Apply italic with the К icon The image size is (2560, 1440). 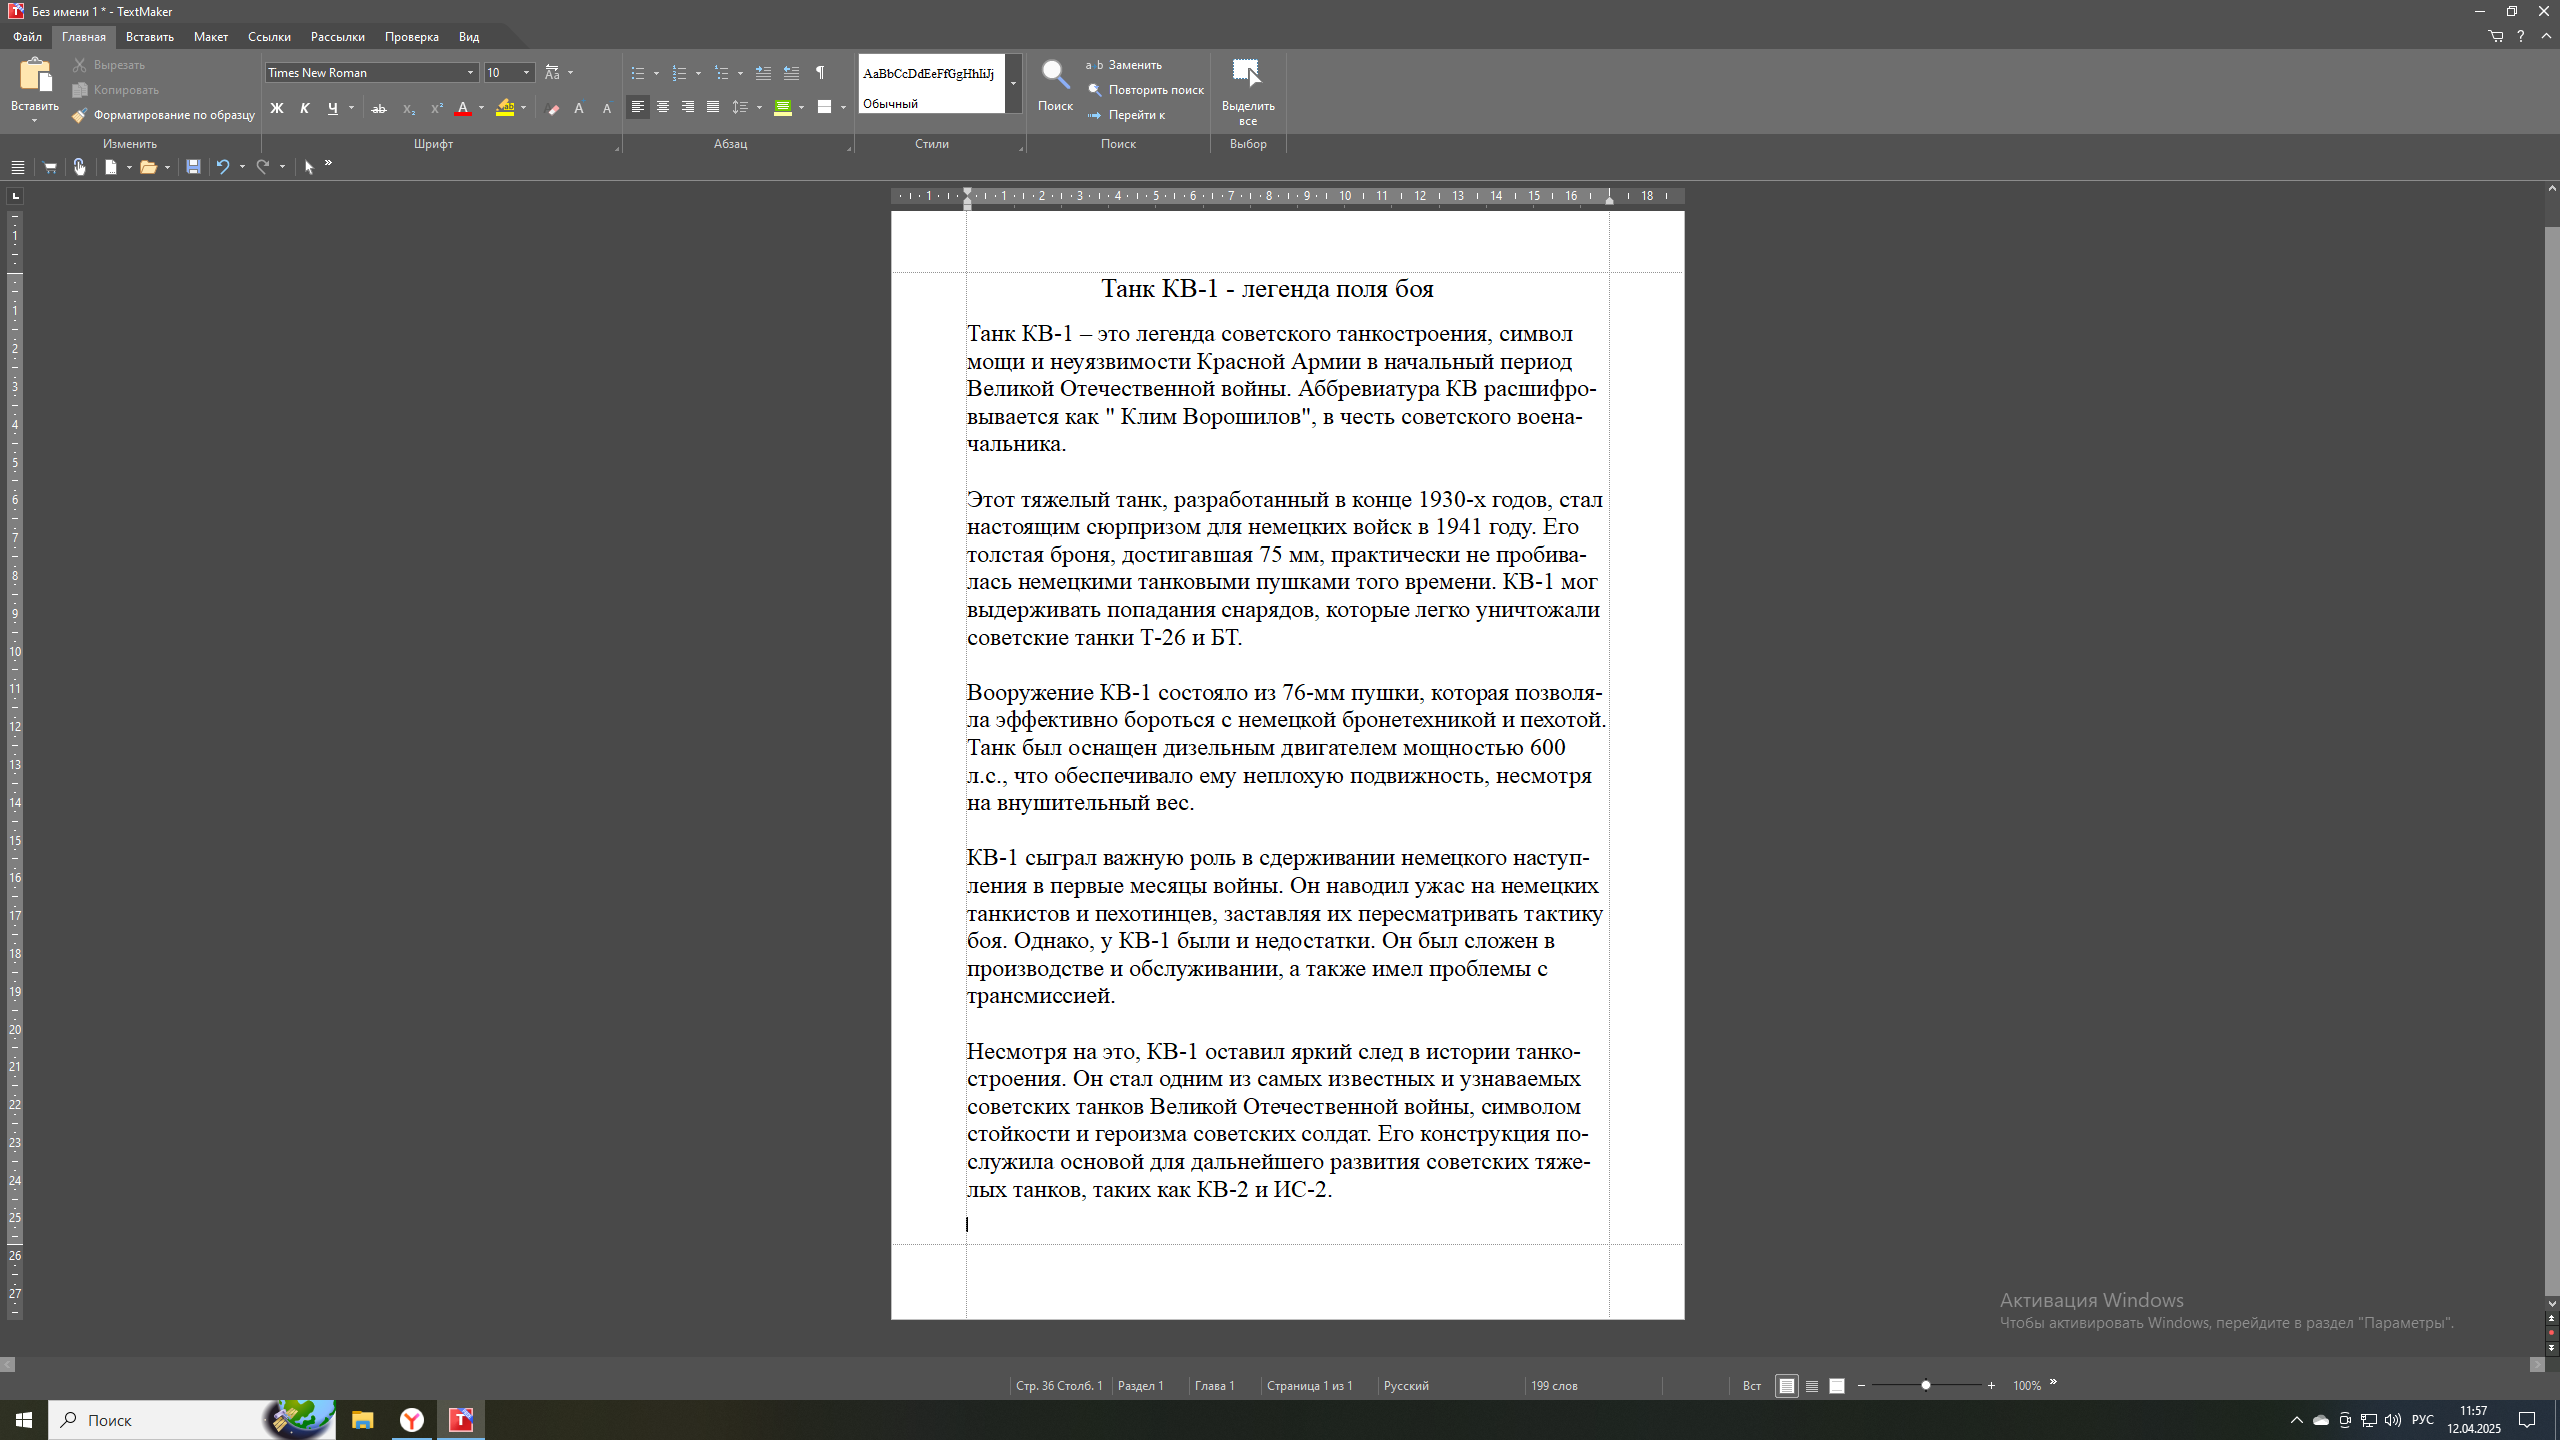point(305,108)
